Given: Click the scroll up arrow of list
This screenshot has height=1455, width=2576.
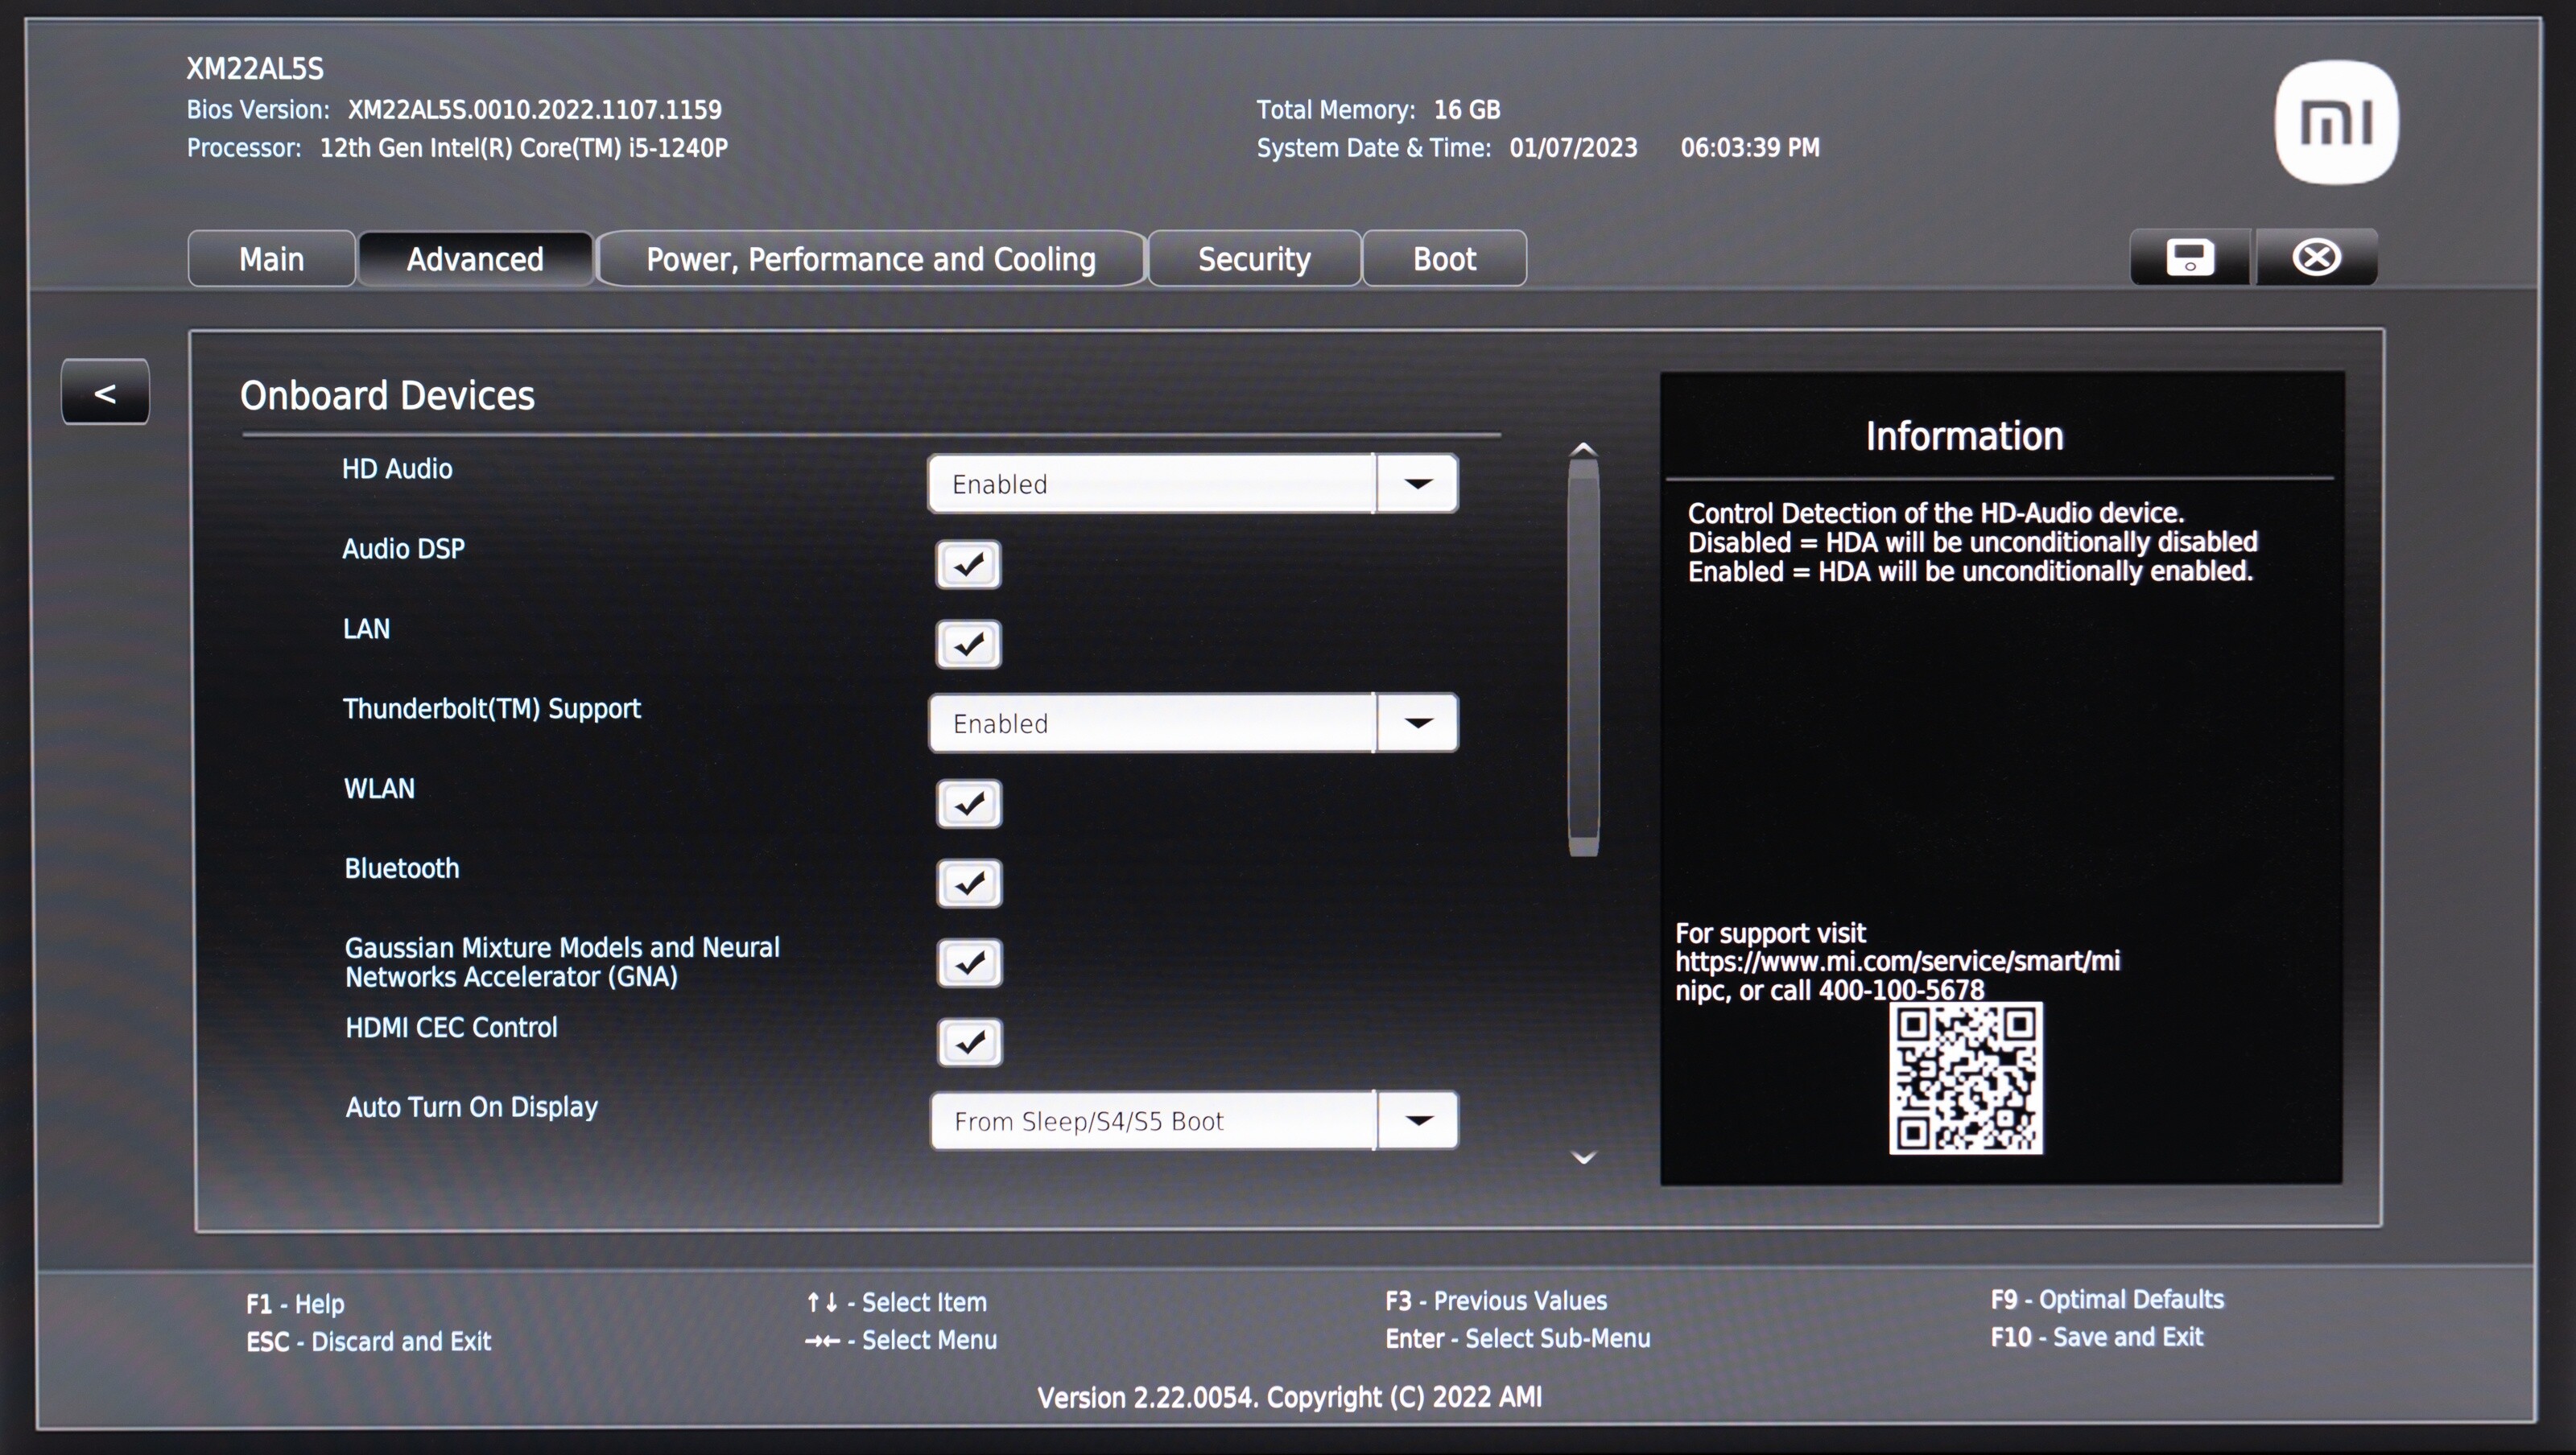Looking at the screenshot, I should coord(1583,449).
